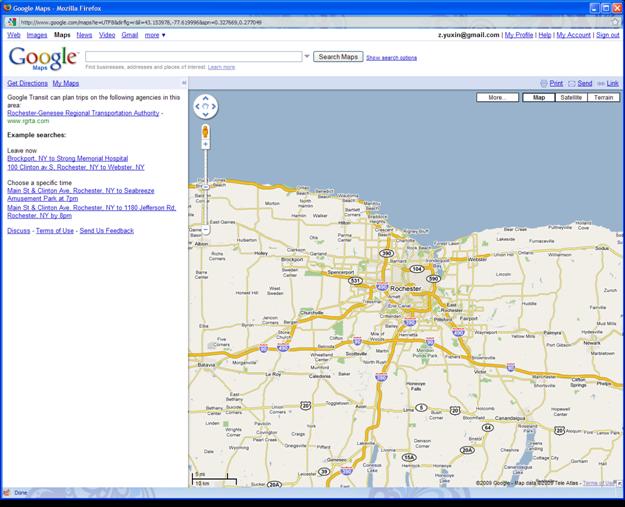The image size is (625, 507).
Task: Click the Discuss link
Action: [18, 231]
